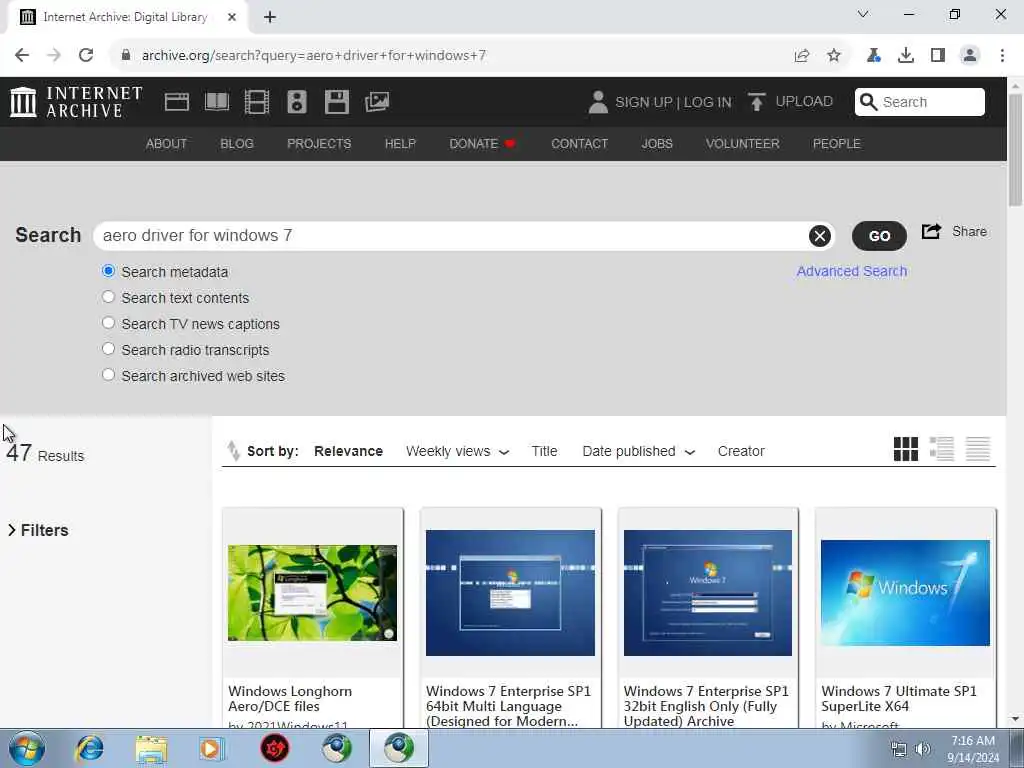Switch to tile grid view
The height and width of the screenshot is (768, 1024).
click(x=905, y=449)
